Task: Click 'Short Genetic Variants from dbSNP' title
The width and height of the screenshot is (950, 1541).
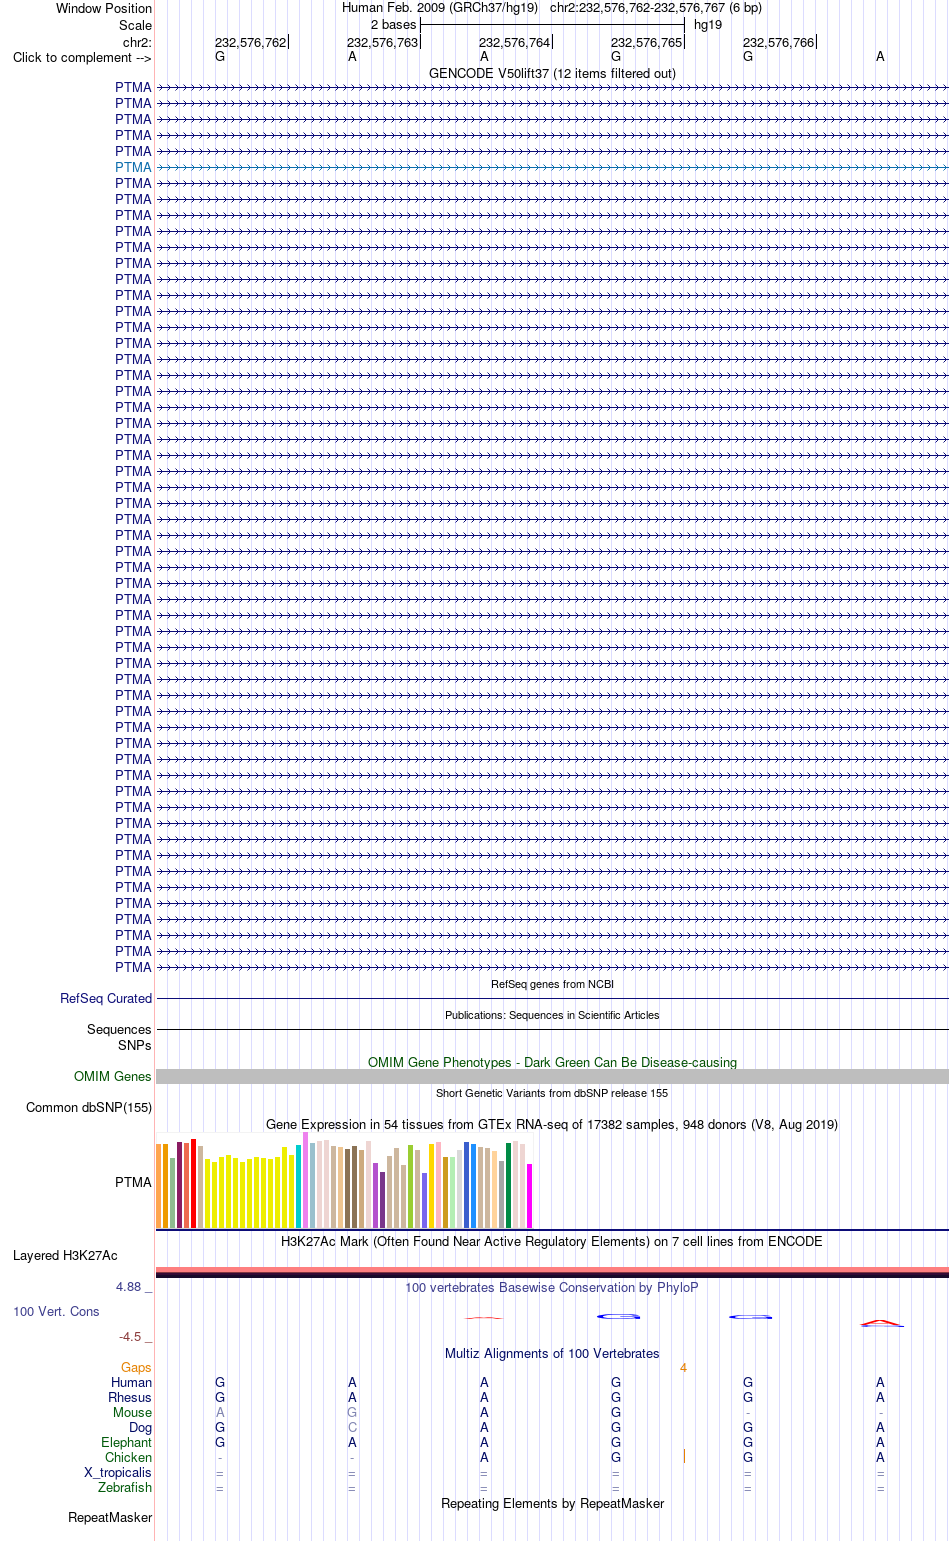Action: 552,1093
